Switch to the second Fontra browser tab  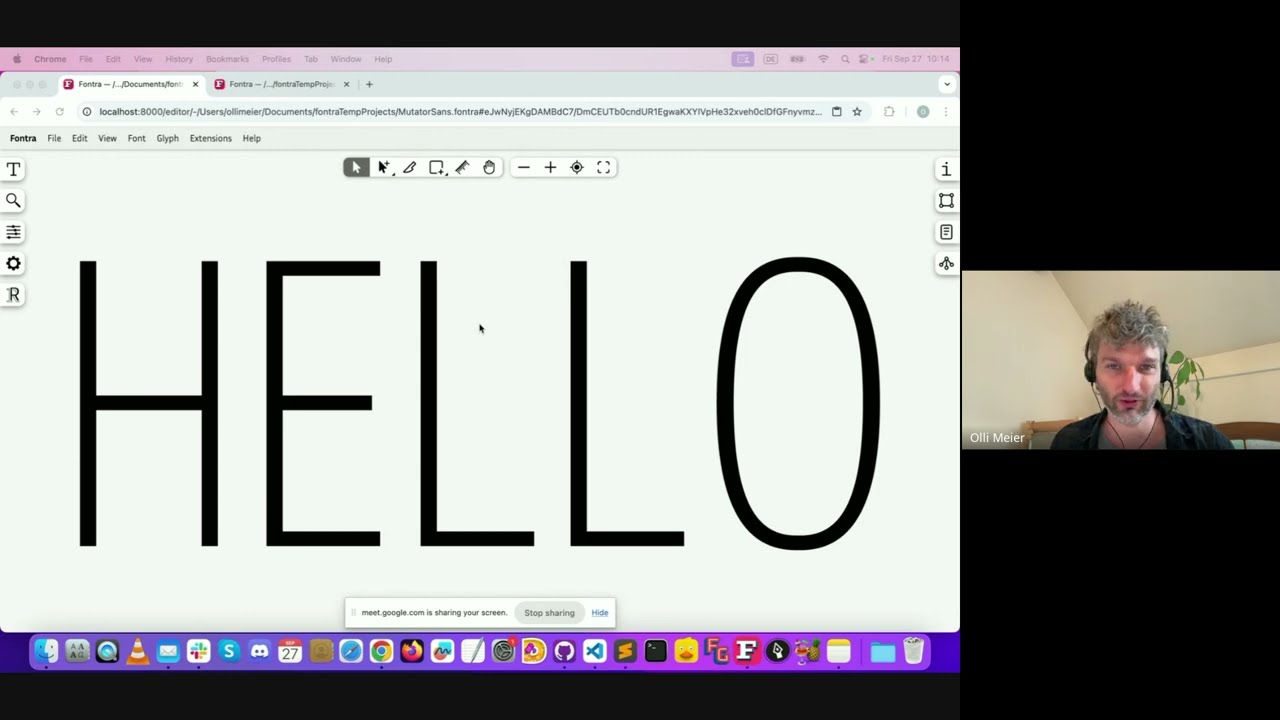(x=282, y=84)
